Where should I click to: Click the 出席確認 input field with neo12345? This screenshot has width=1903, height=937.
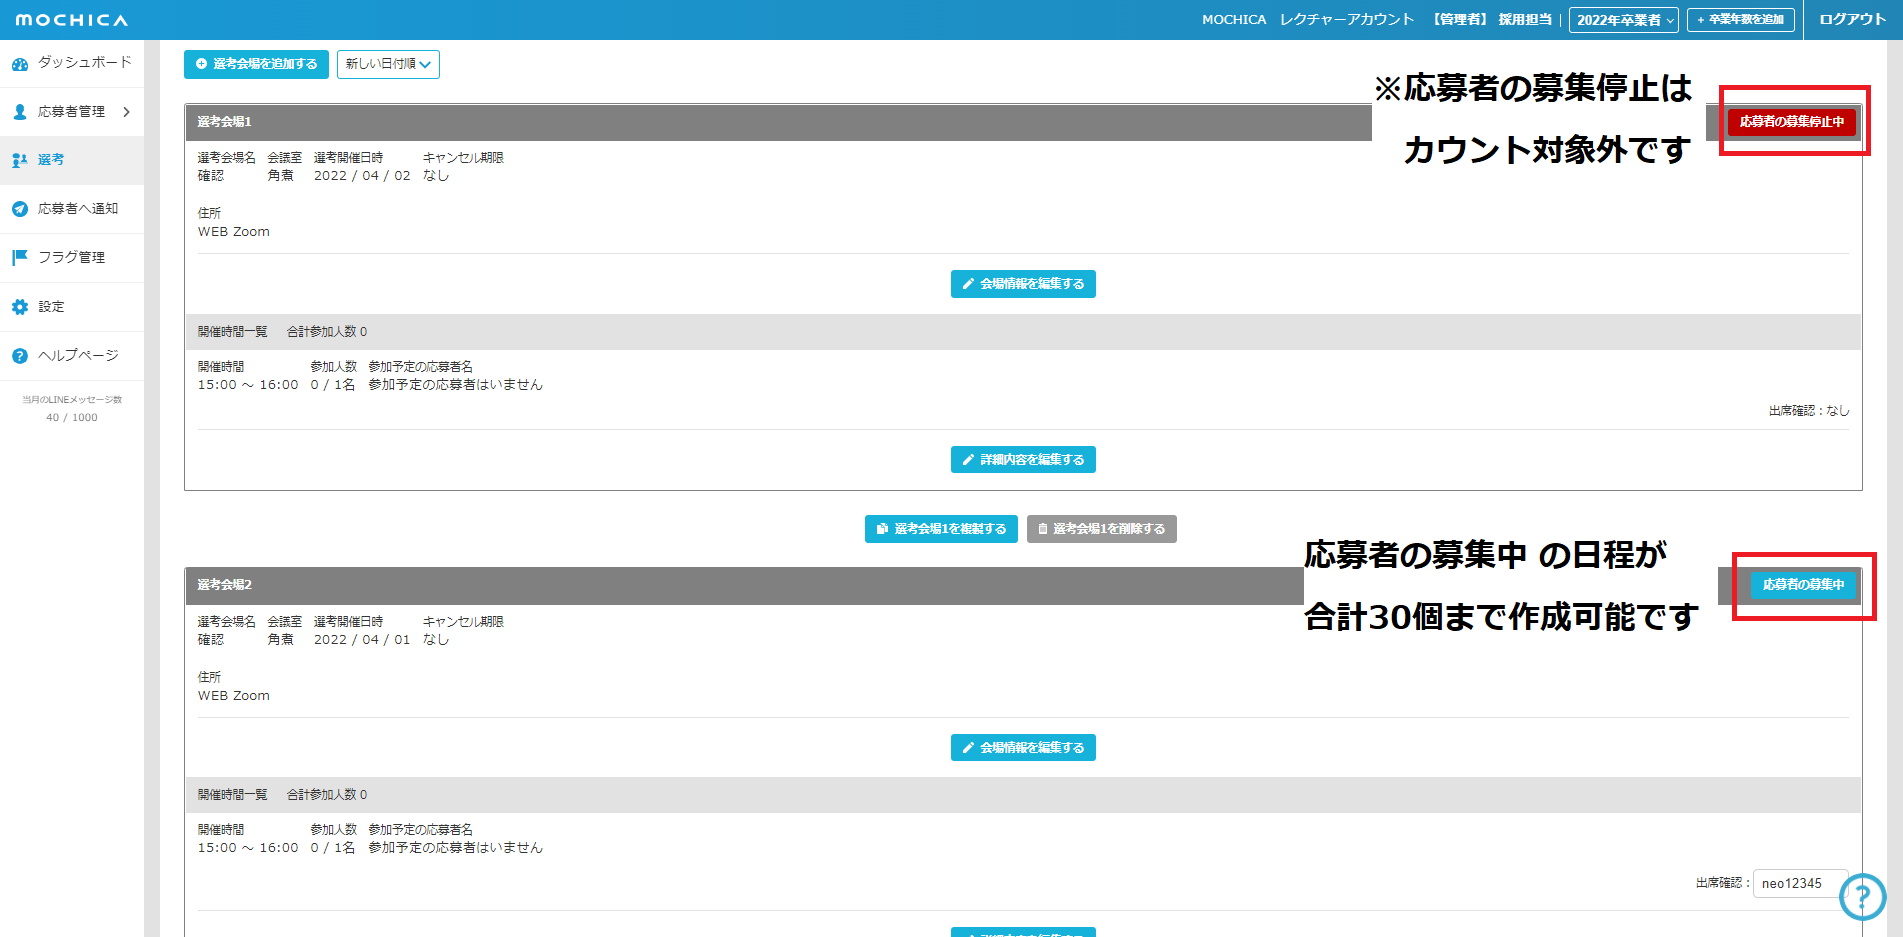(1799, 883)
